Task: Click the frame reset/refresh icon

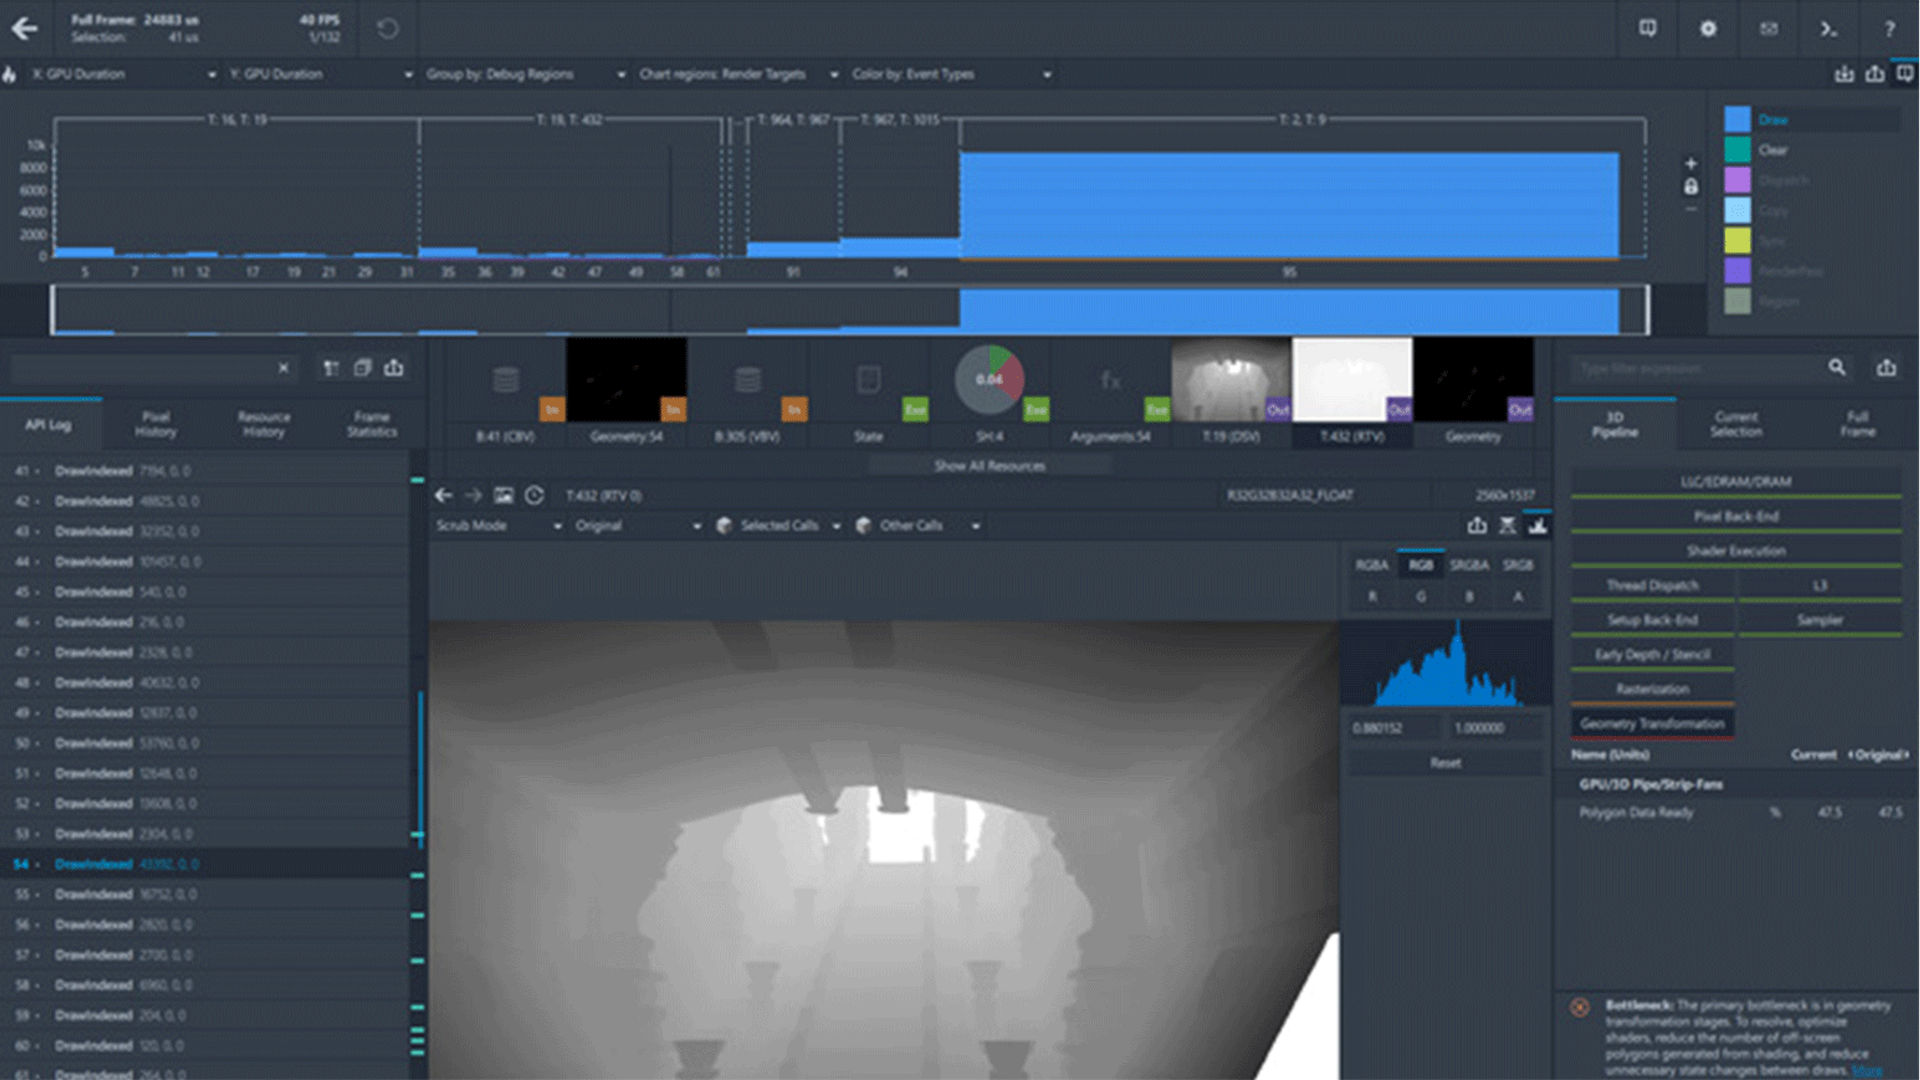Action: pyautogui.click(x=387, y=29)
